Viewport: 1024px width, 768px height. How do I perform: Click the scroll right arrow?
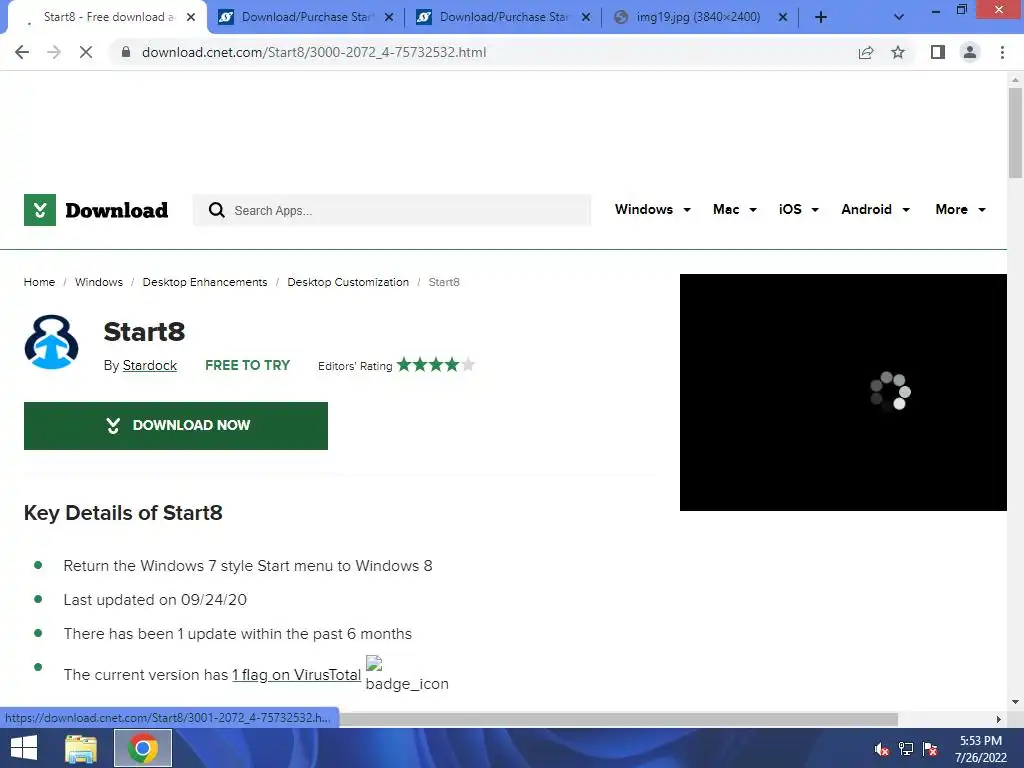coord(999,719)
